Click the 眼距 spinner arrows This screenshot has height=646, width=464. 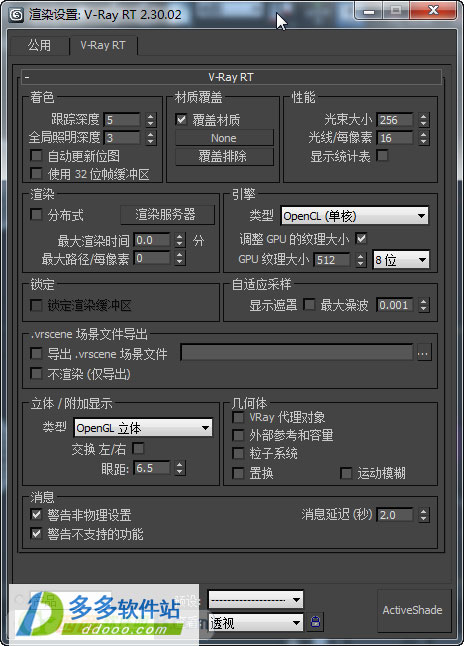tap(180, 468)
